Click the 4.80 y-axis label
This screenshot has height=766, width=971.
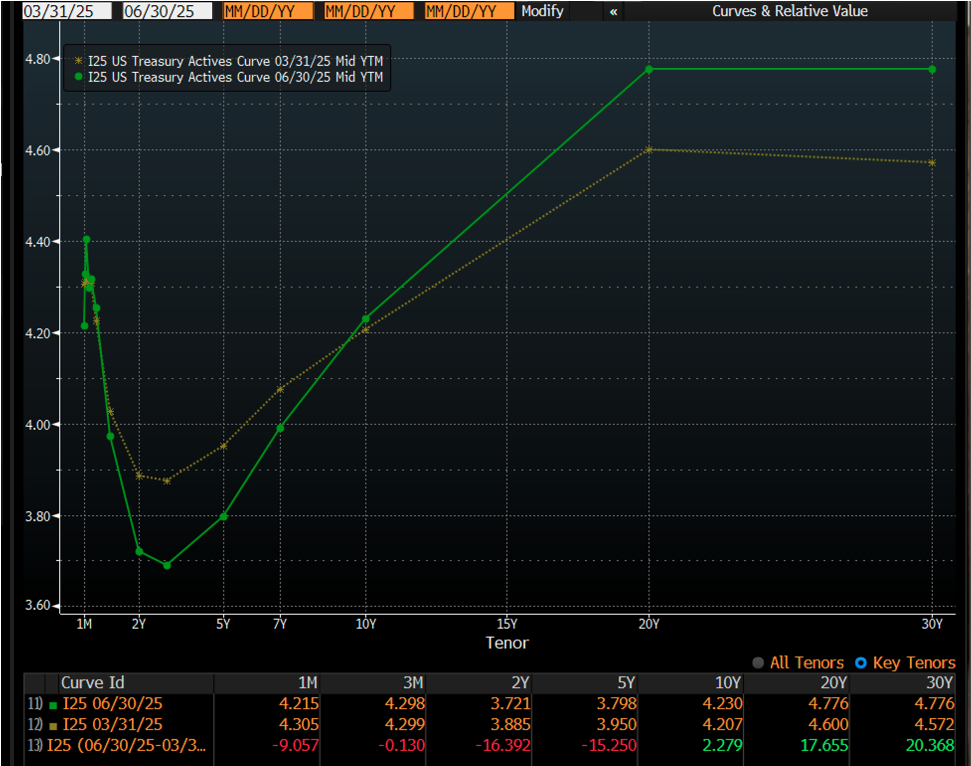[x=37, y=59]
